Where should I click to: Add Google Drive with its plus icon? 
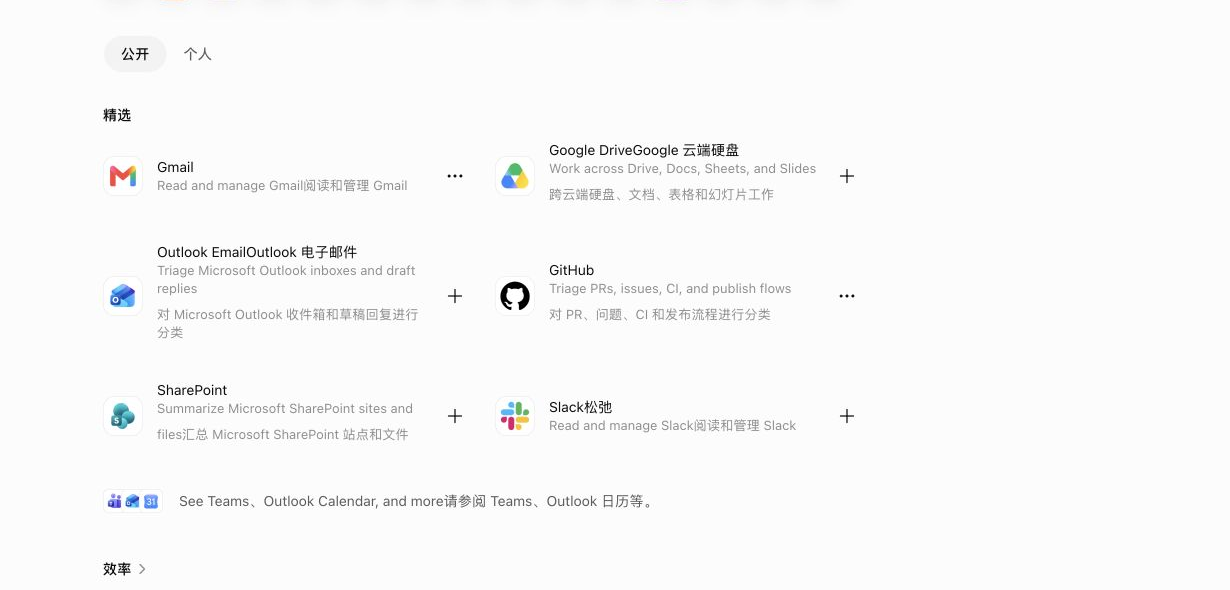click(847, 176)
